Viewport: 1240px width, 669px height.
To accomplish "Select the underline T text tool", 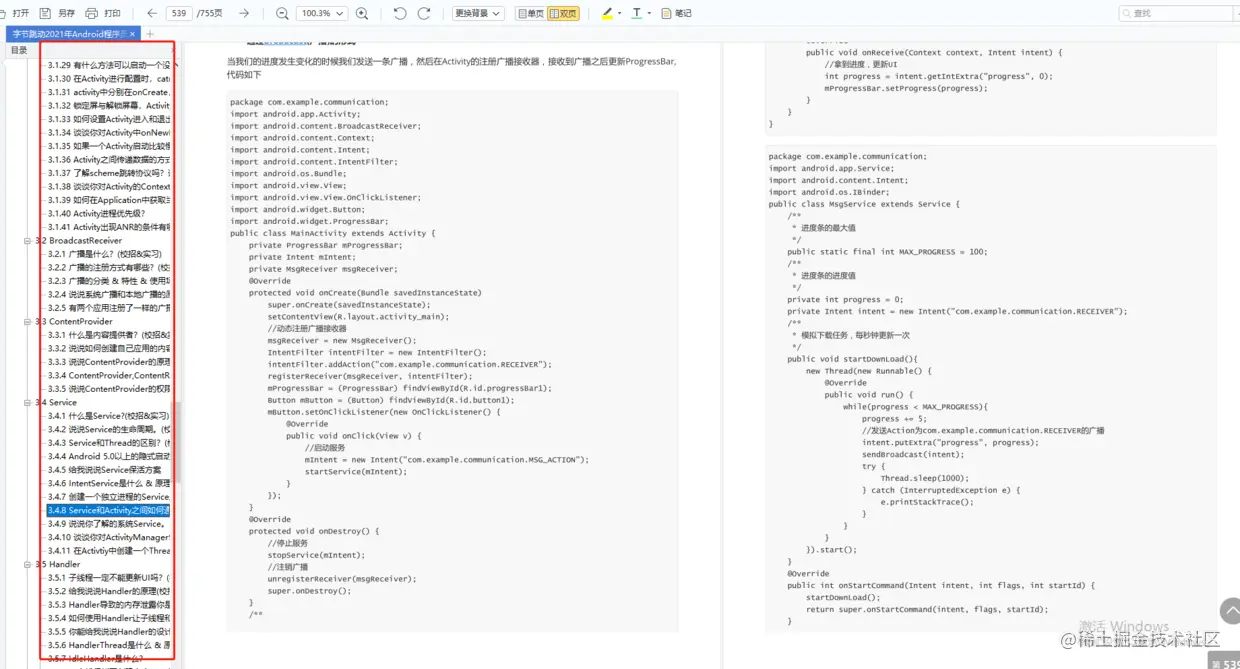I will point(637,13).
